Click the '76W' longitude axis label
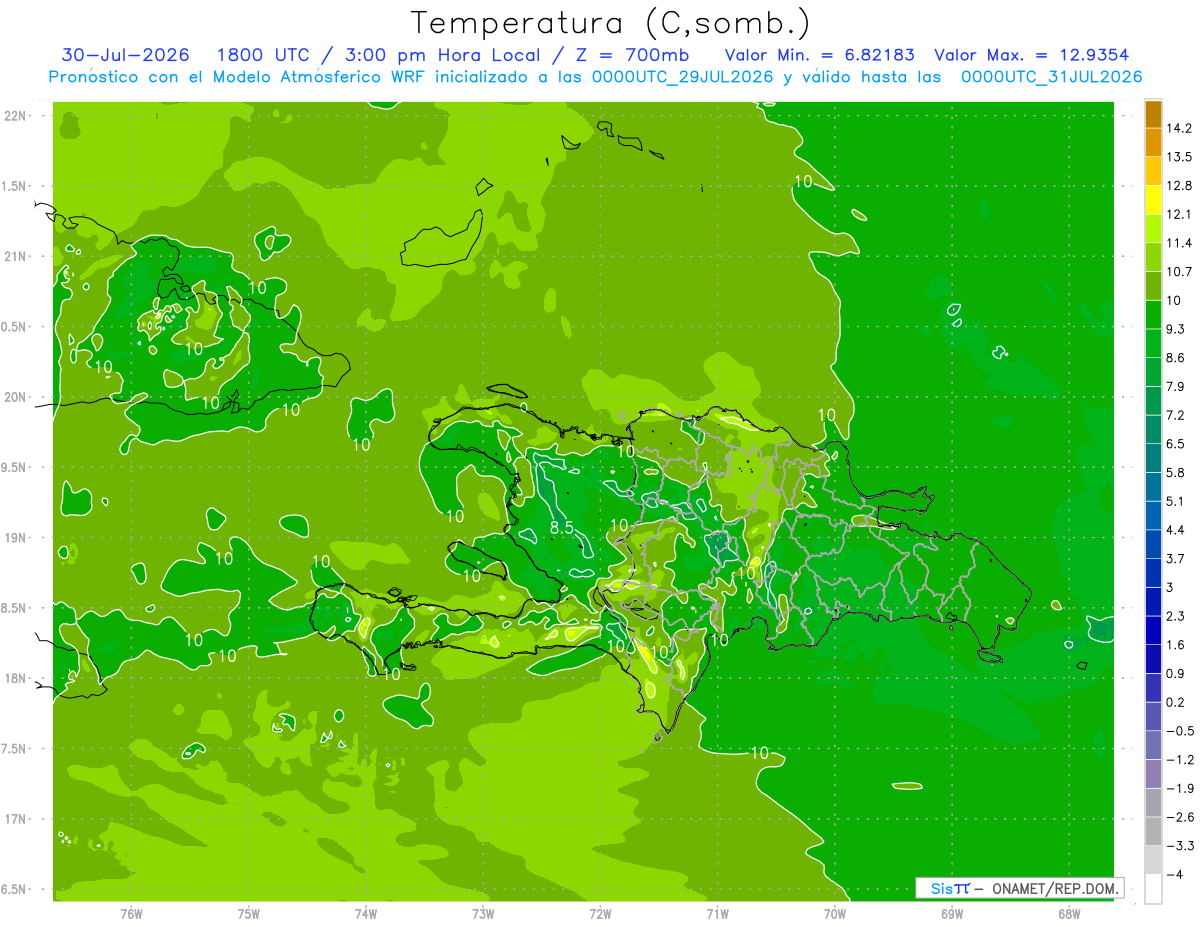The width and height of the screenshot is (1200, 927). coord(131,913)
